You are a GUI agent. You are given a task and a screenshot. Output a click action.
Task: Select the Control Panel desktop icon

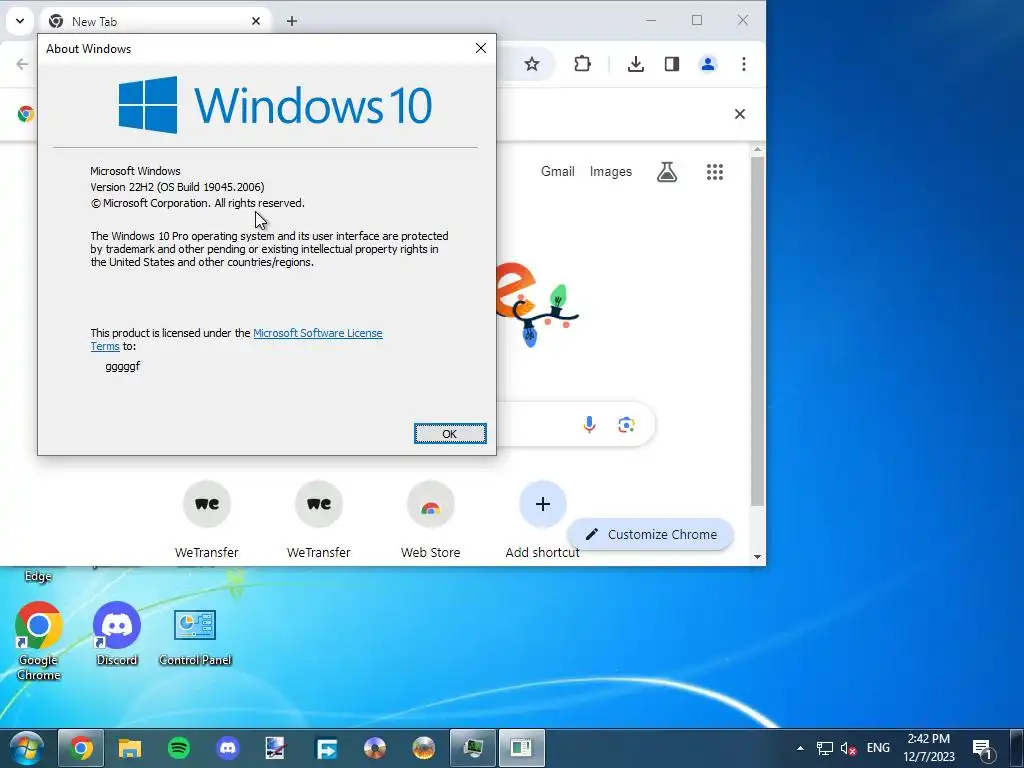(195, 637)
